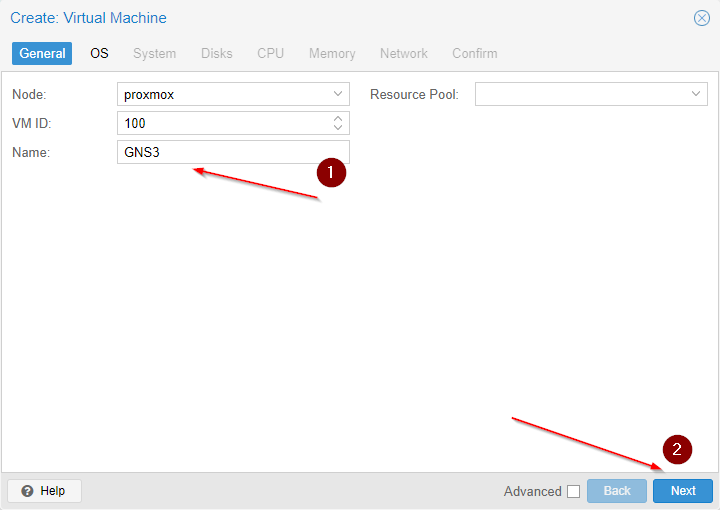Switch to the CPU tab

coord(270,53)
